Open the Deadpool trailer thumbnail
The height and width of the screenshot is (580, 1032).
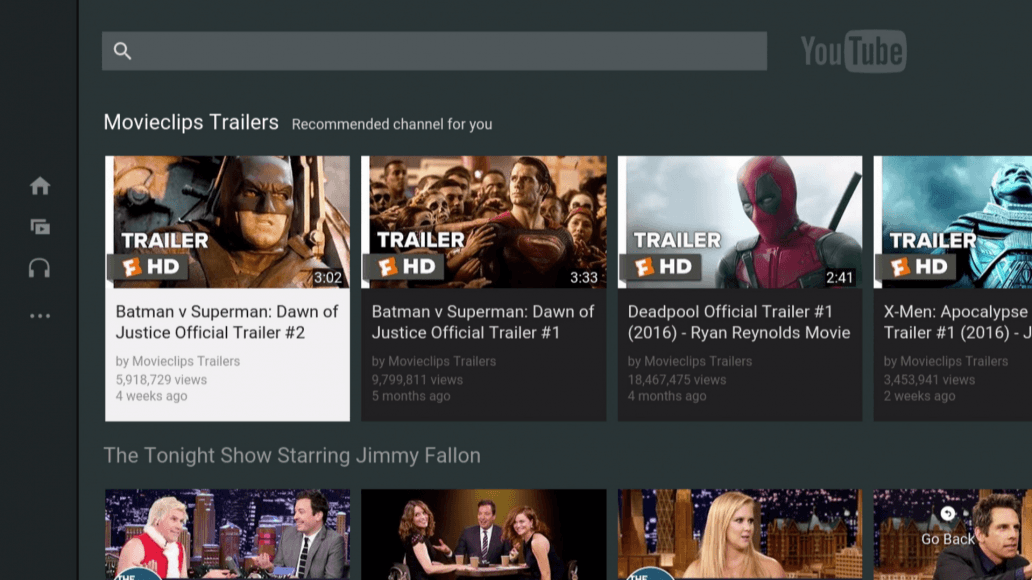(x=740, y=222)
